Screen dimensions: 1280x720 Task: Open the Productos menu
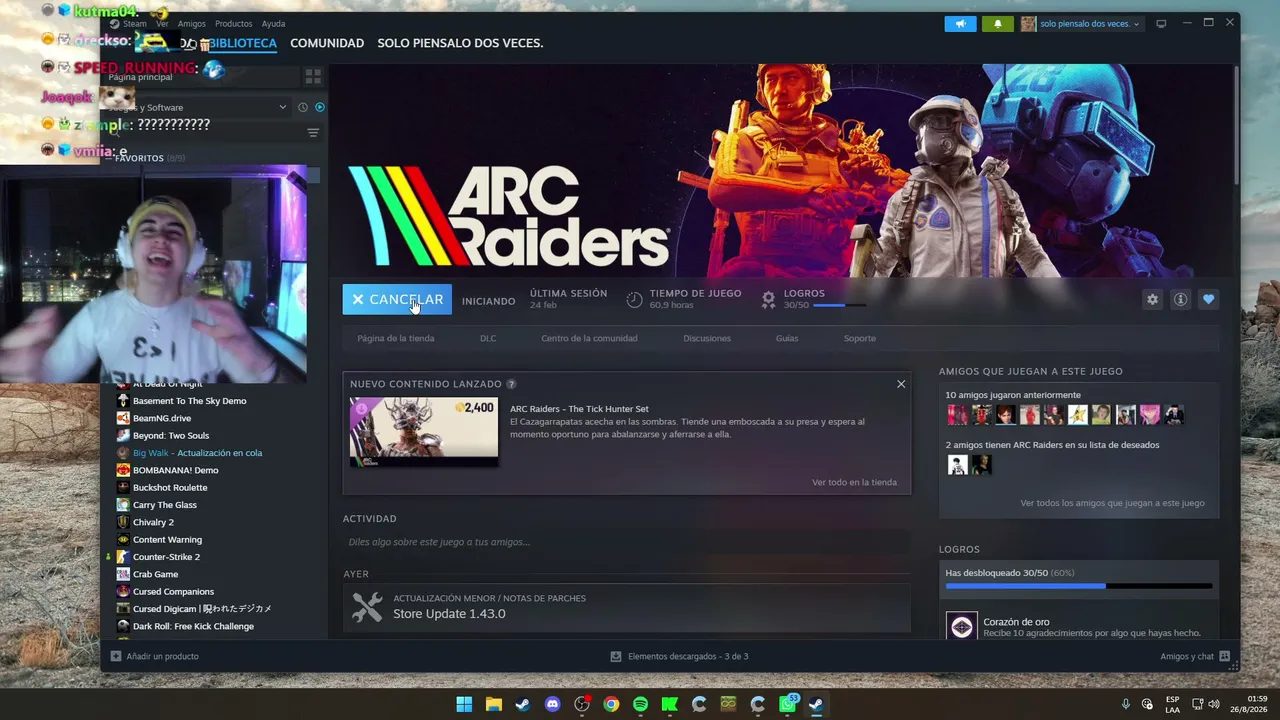234,24
